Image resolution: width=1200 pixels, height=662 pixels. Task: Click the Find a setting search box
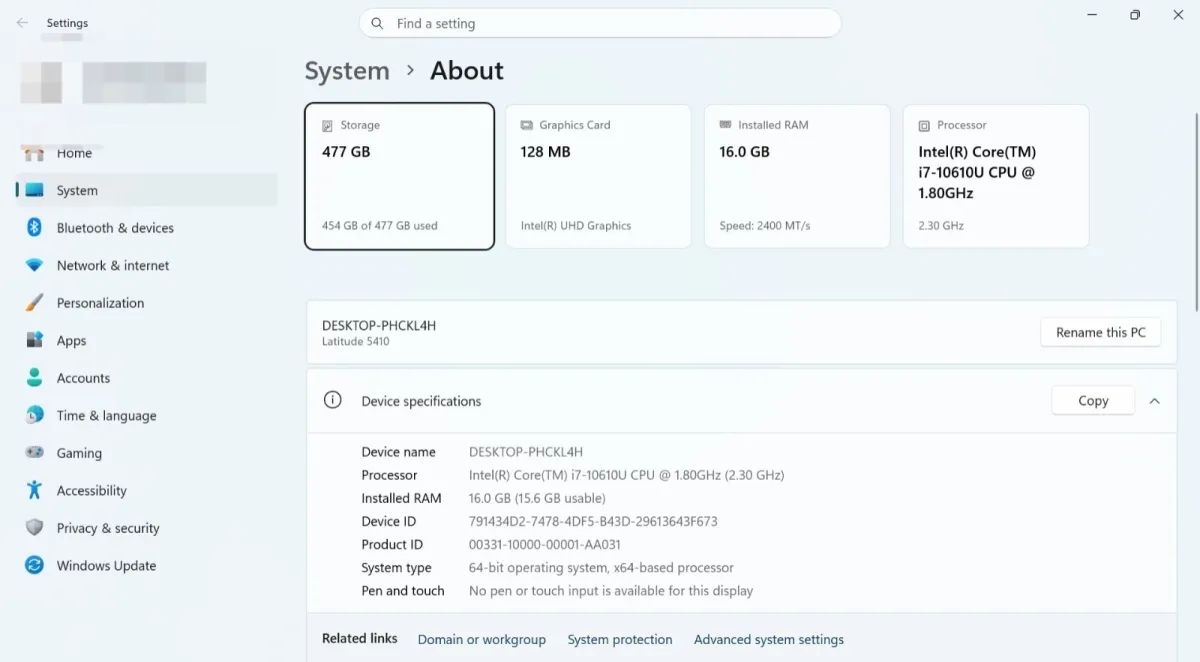tap(600, 23)
